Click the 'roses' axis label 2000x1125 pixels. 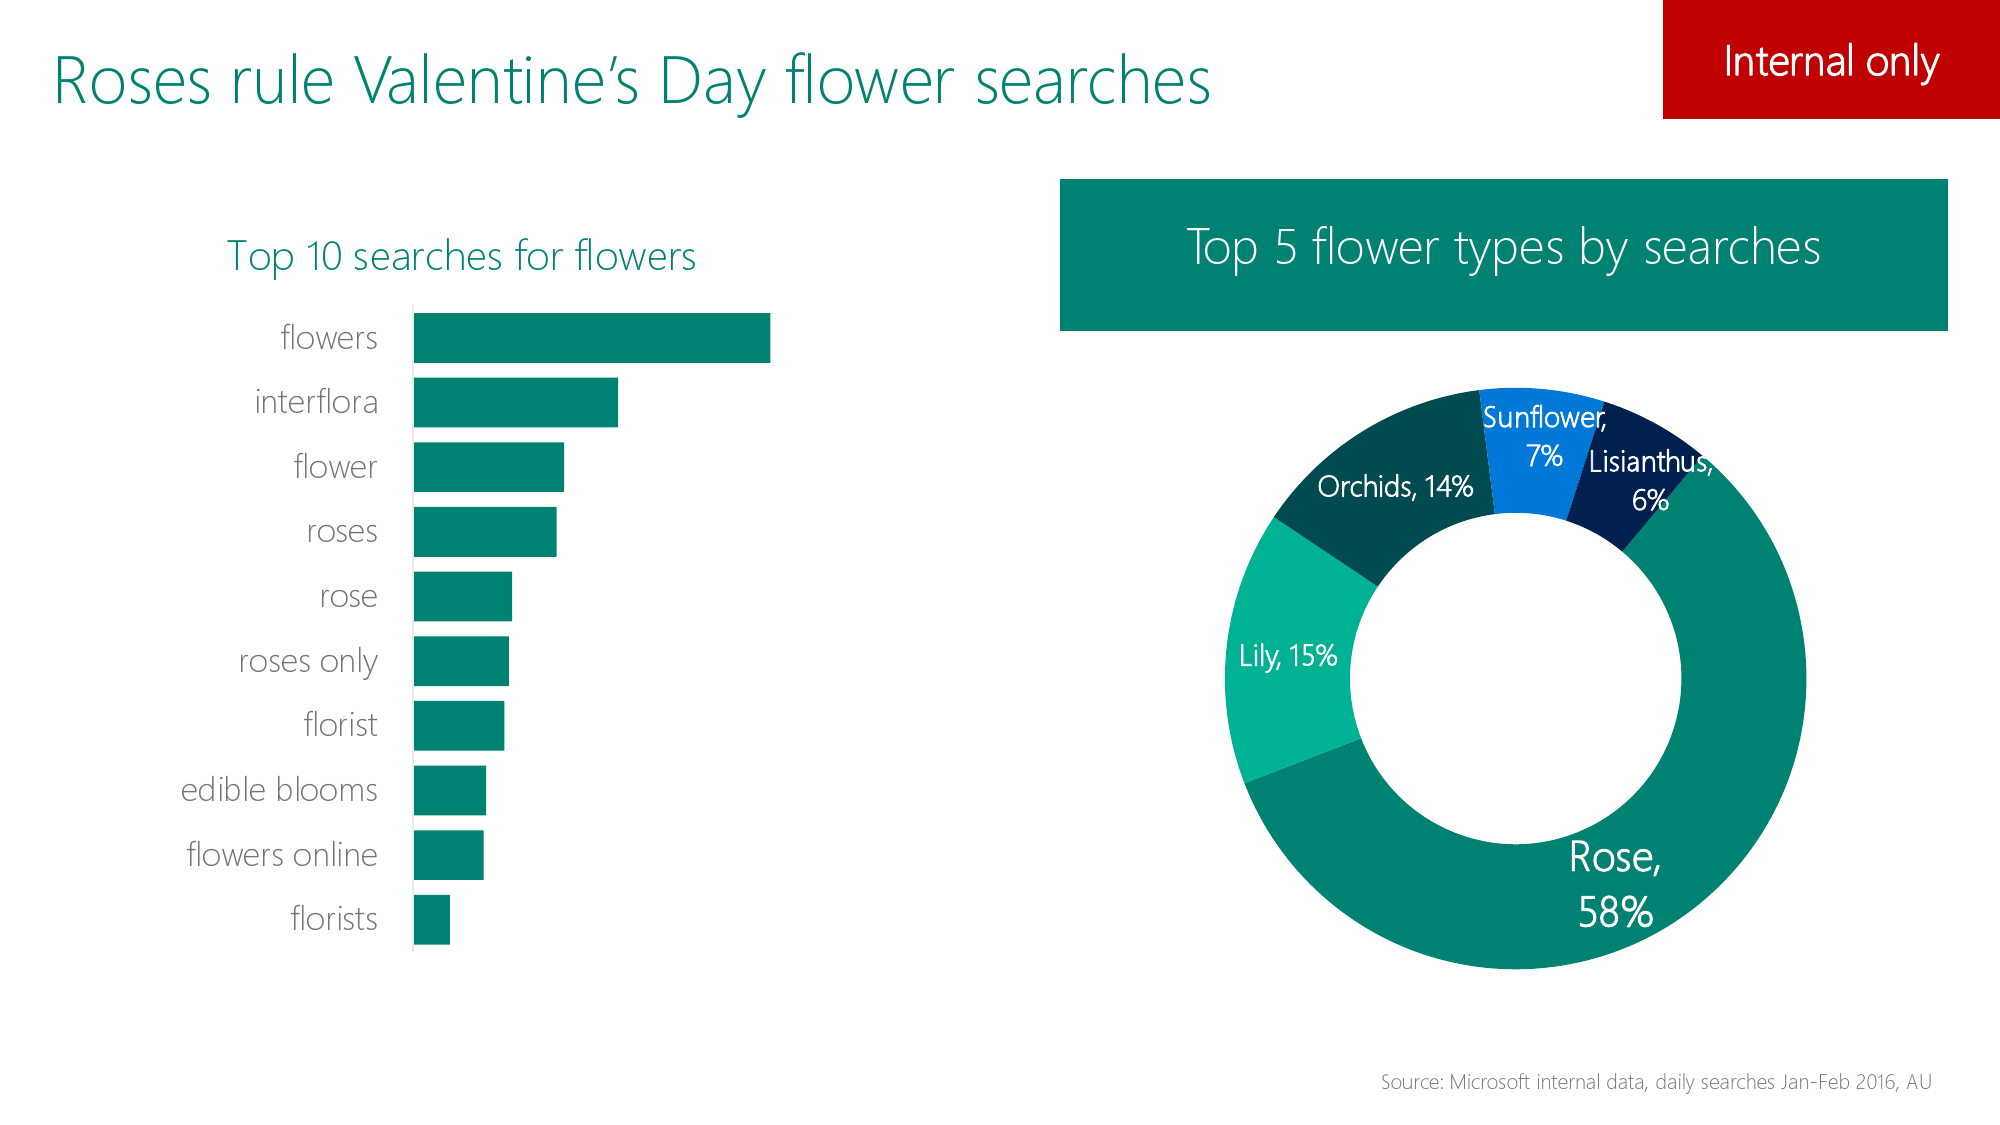point(342,531)
